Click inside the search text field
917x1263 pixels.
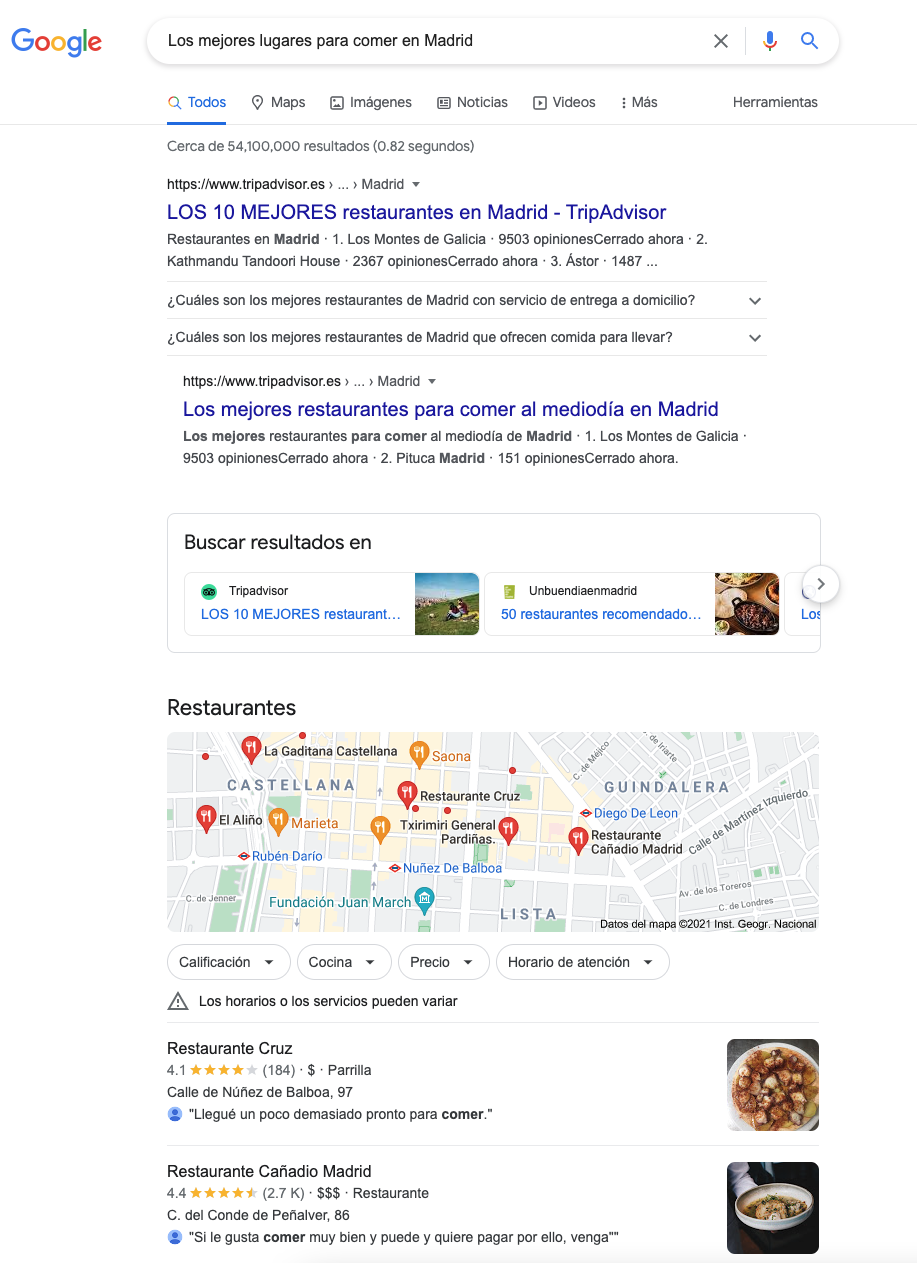click(x=430, y=41)
